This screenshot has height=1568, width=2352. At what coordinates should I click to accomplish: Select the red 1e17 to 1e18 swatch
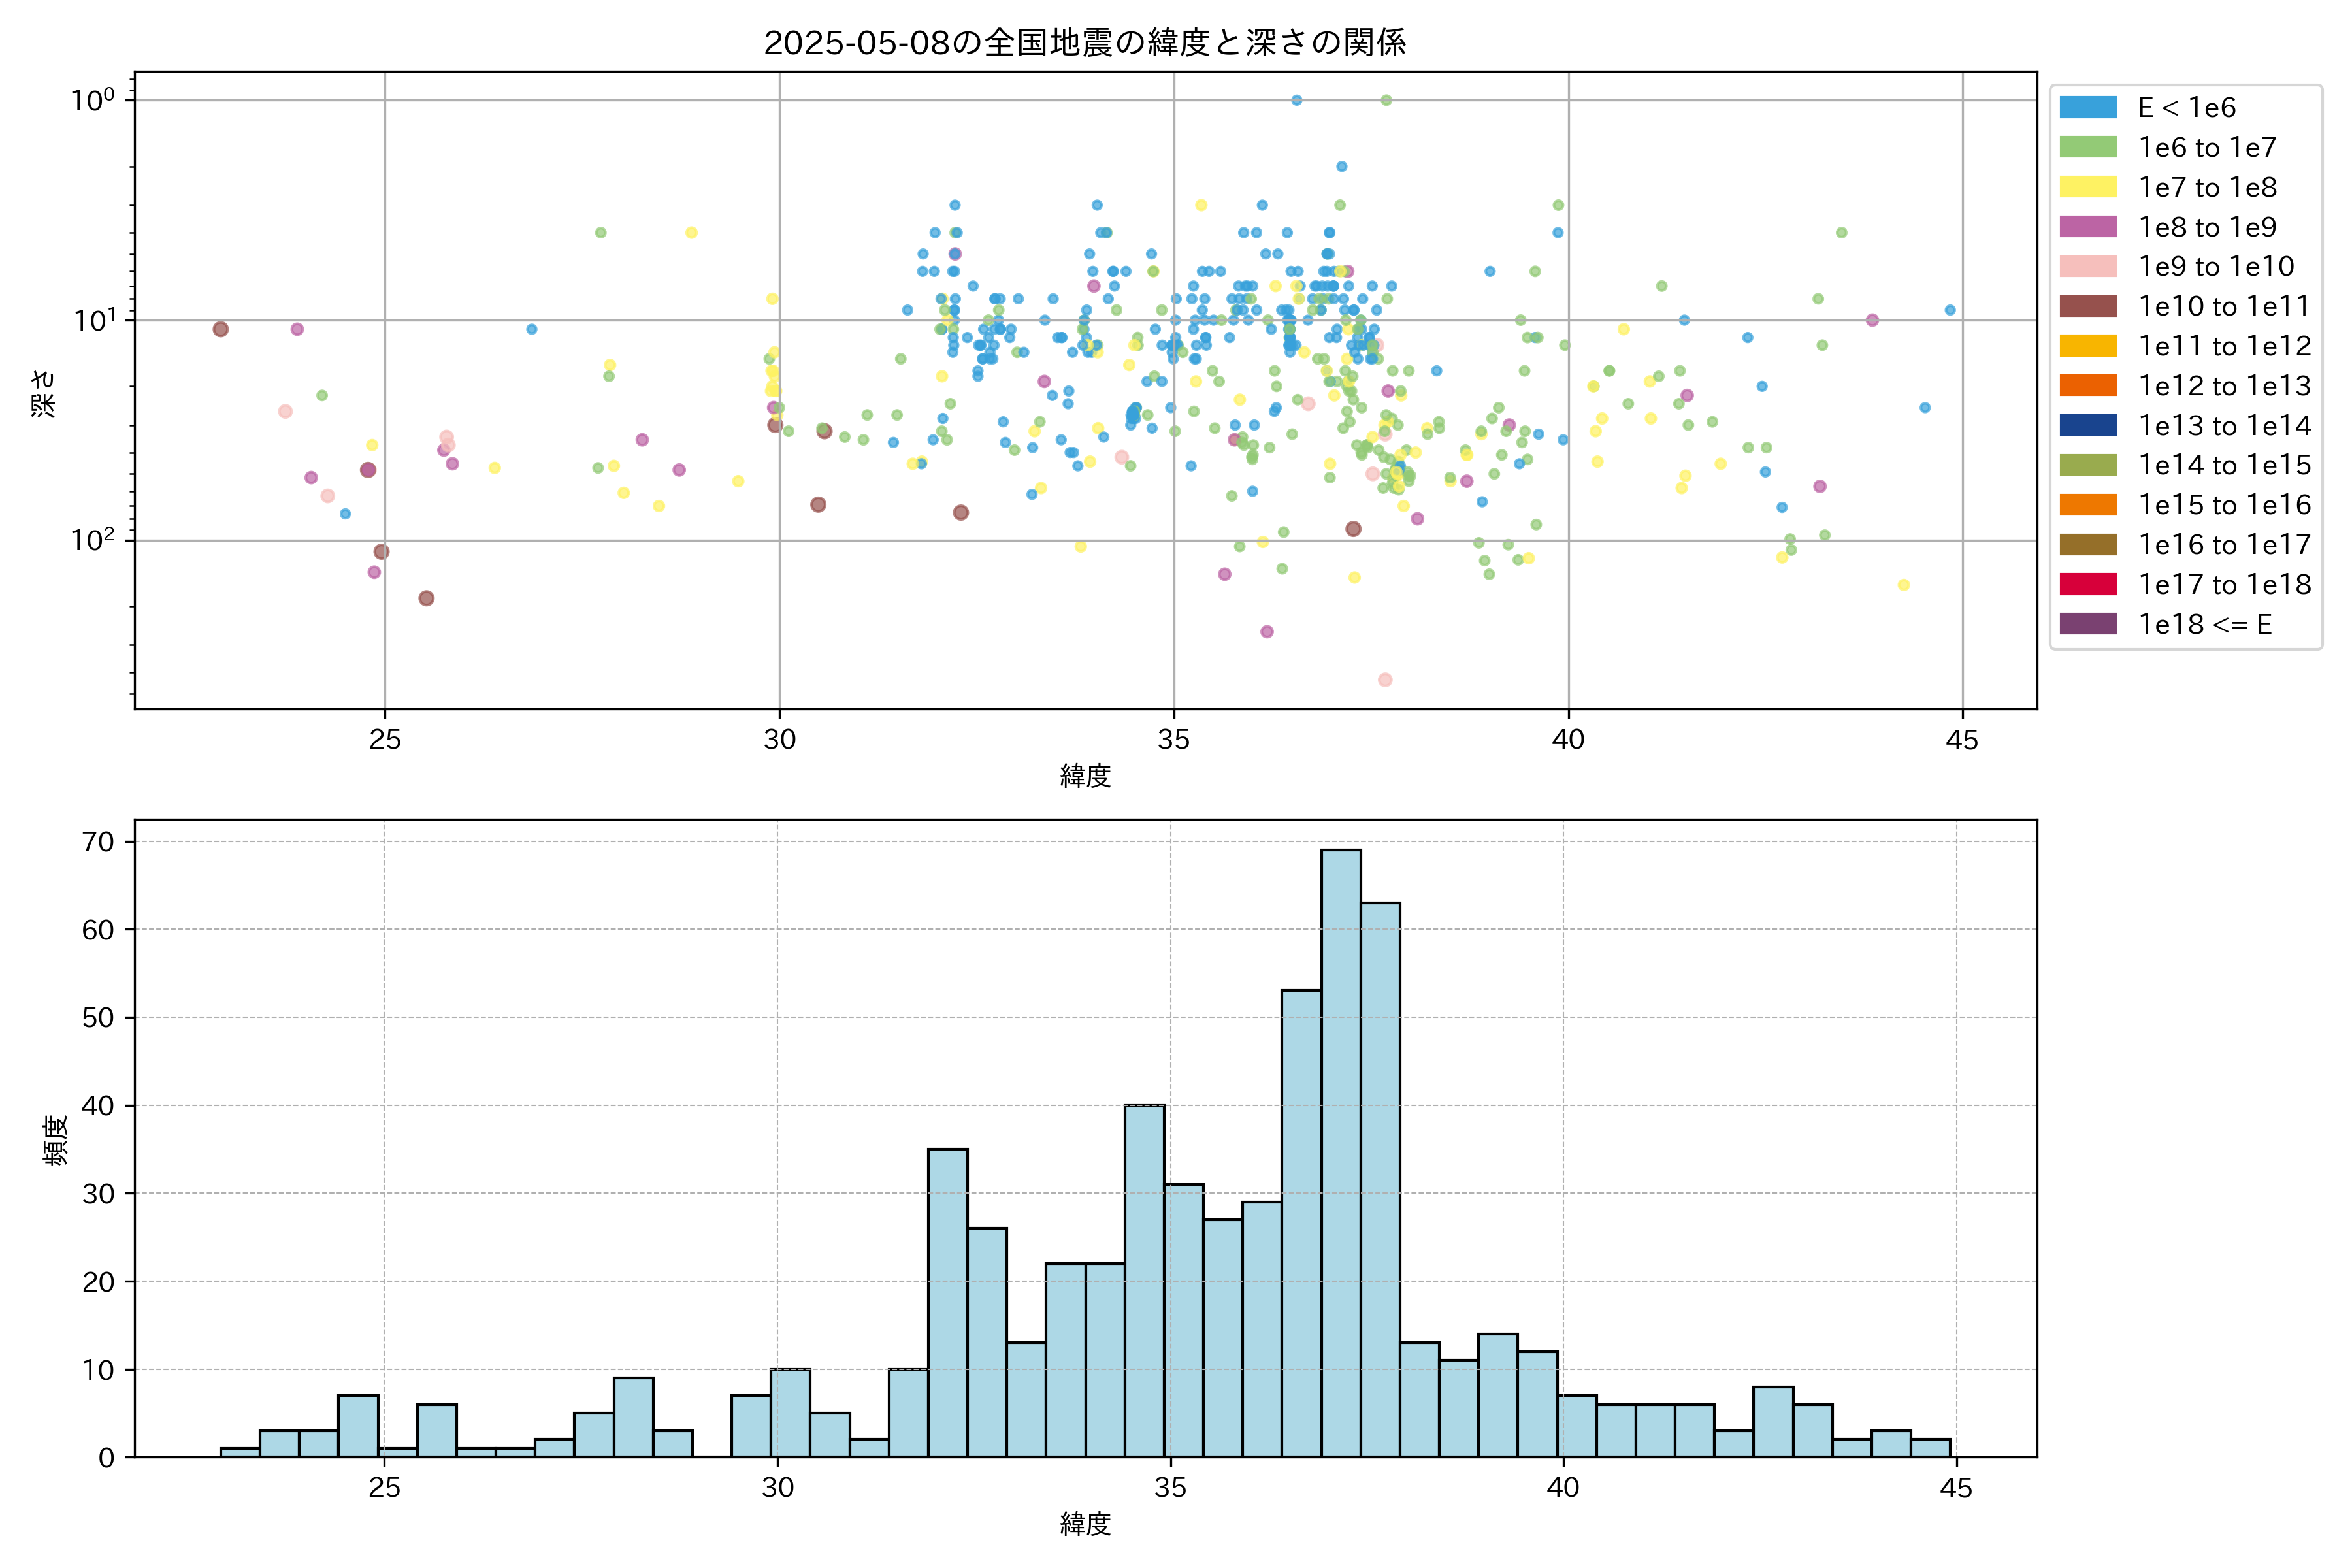pos(2088,584)
